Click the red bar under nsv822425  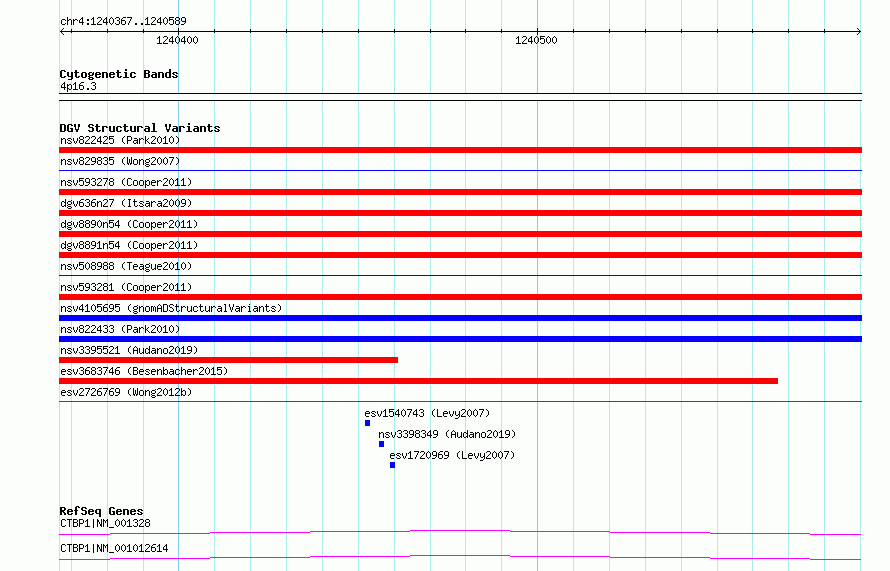pyautogui.click(x=460, y=150)
